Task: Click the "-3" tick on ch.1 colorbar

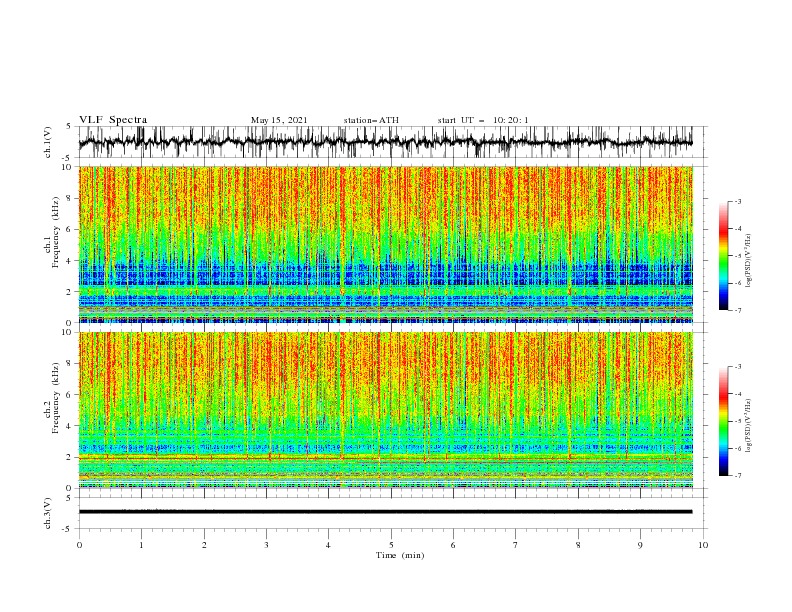Action: click(x=737, y=201)
